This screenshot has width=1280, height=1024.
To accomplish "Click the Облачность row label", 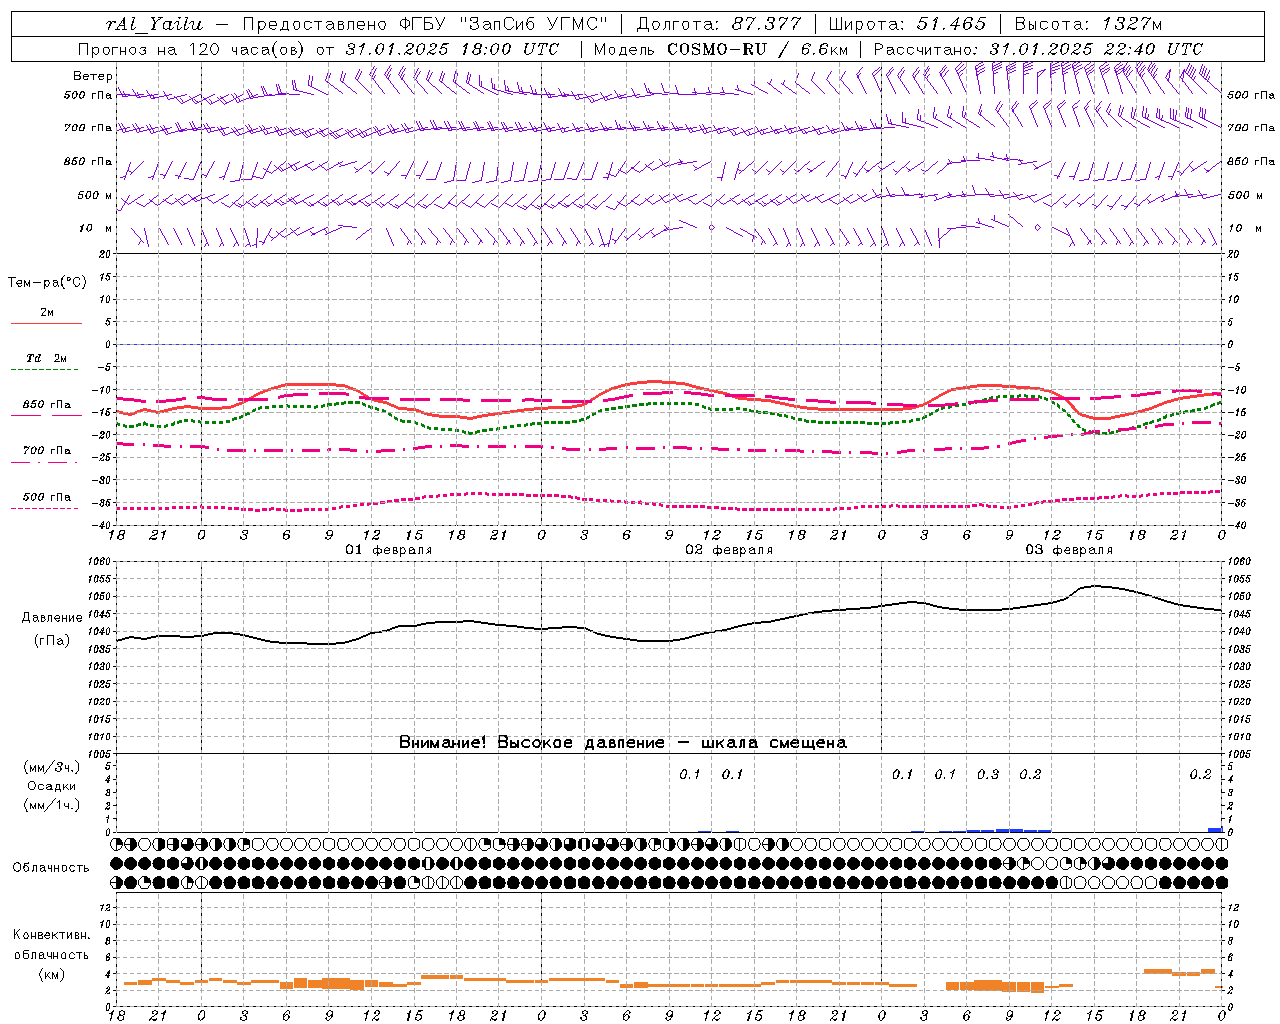I will click(51, 867).
